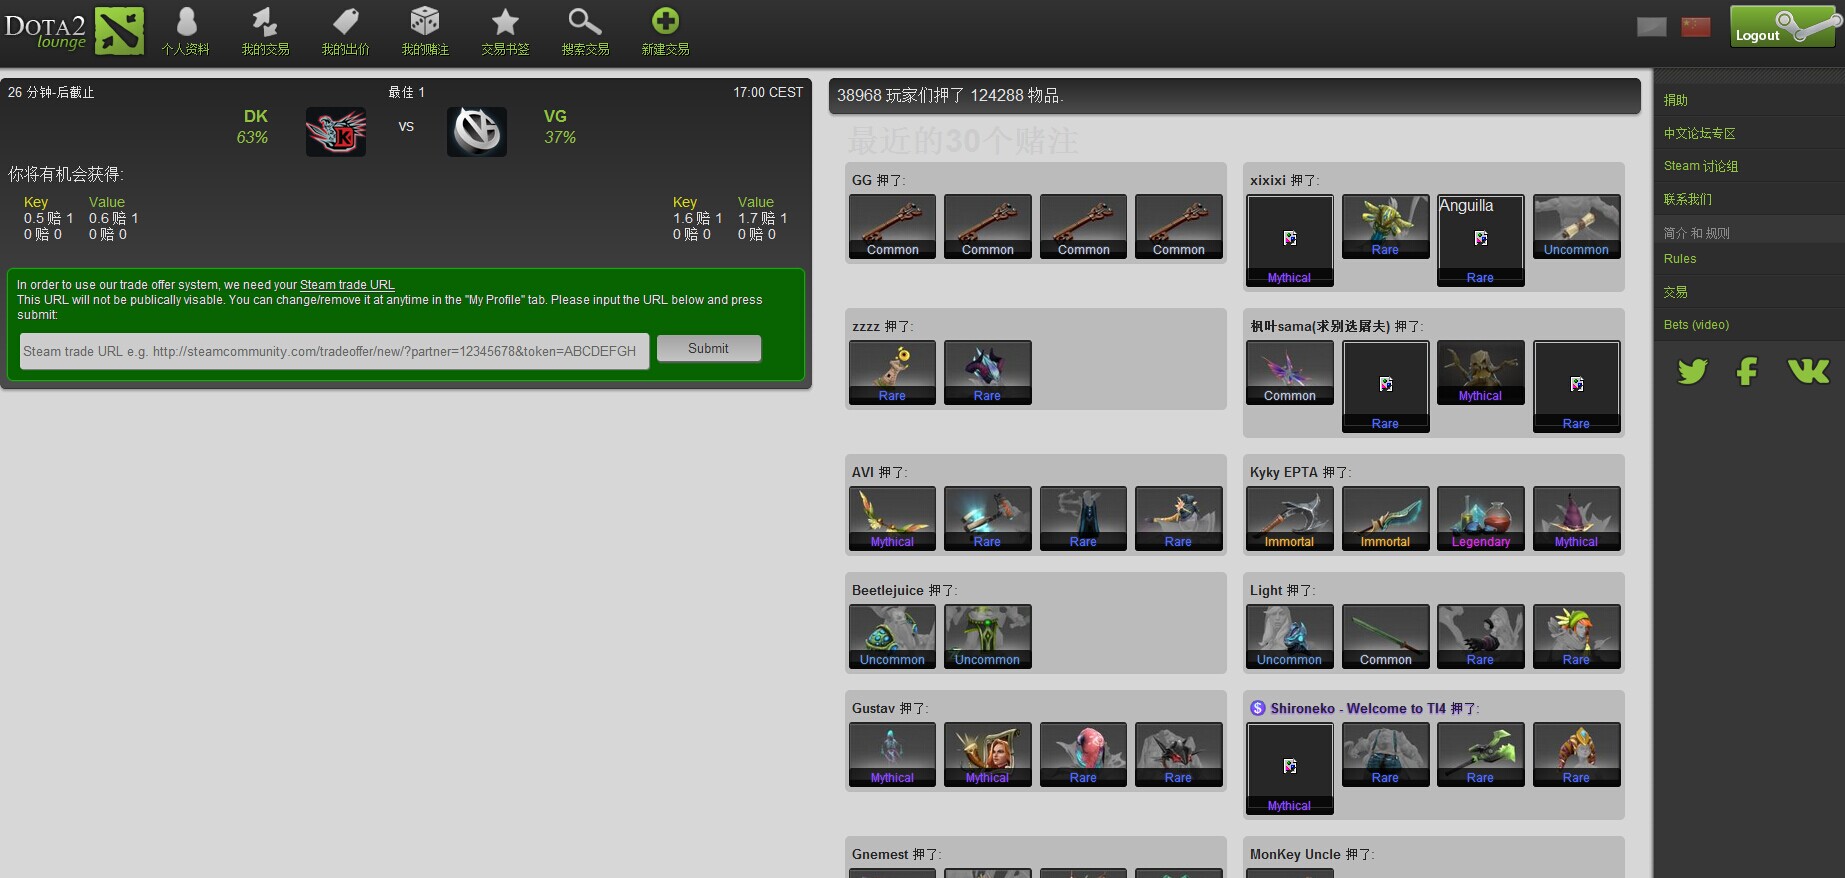Image resolution: width=1845 pixels, height=878 pixels.
Task: Open the VK icon
Action: pyautogui.click(x=1808, y=371)
